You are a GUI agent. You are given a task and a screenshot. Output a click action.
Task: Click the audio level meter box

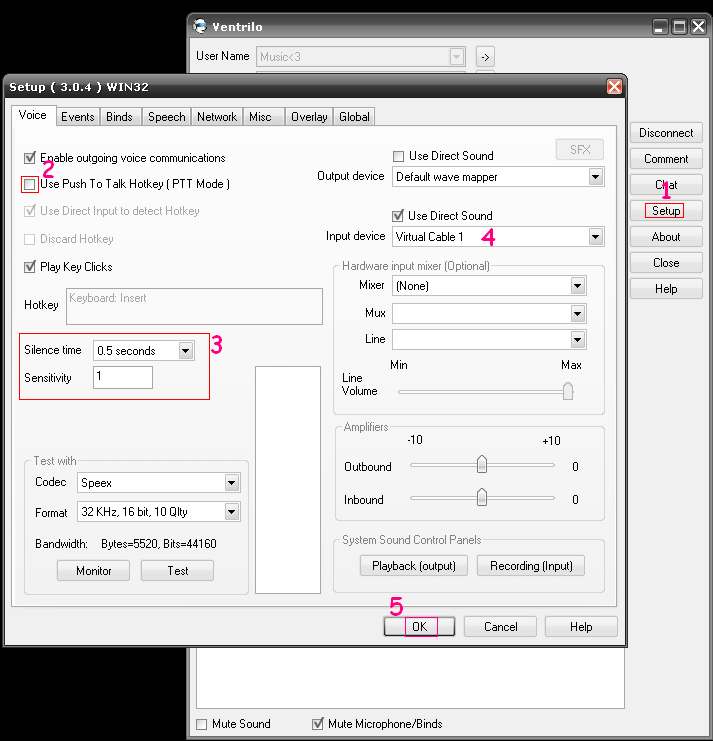[288, 480]
